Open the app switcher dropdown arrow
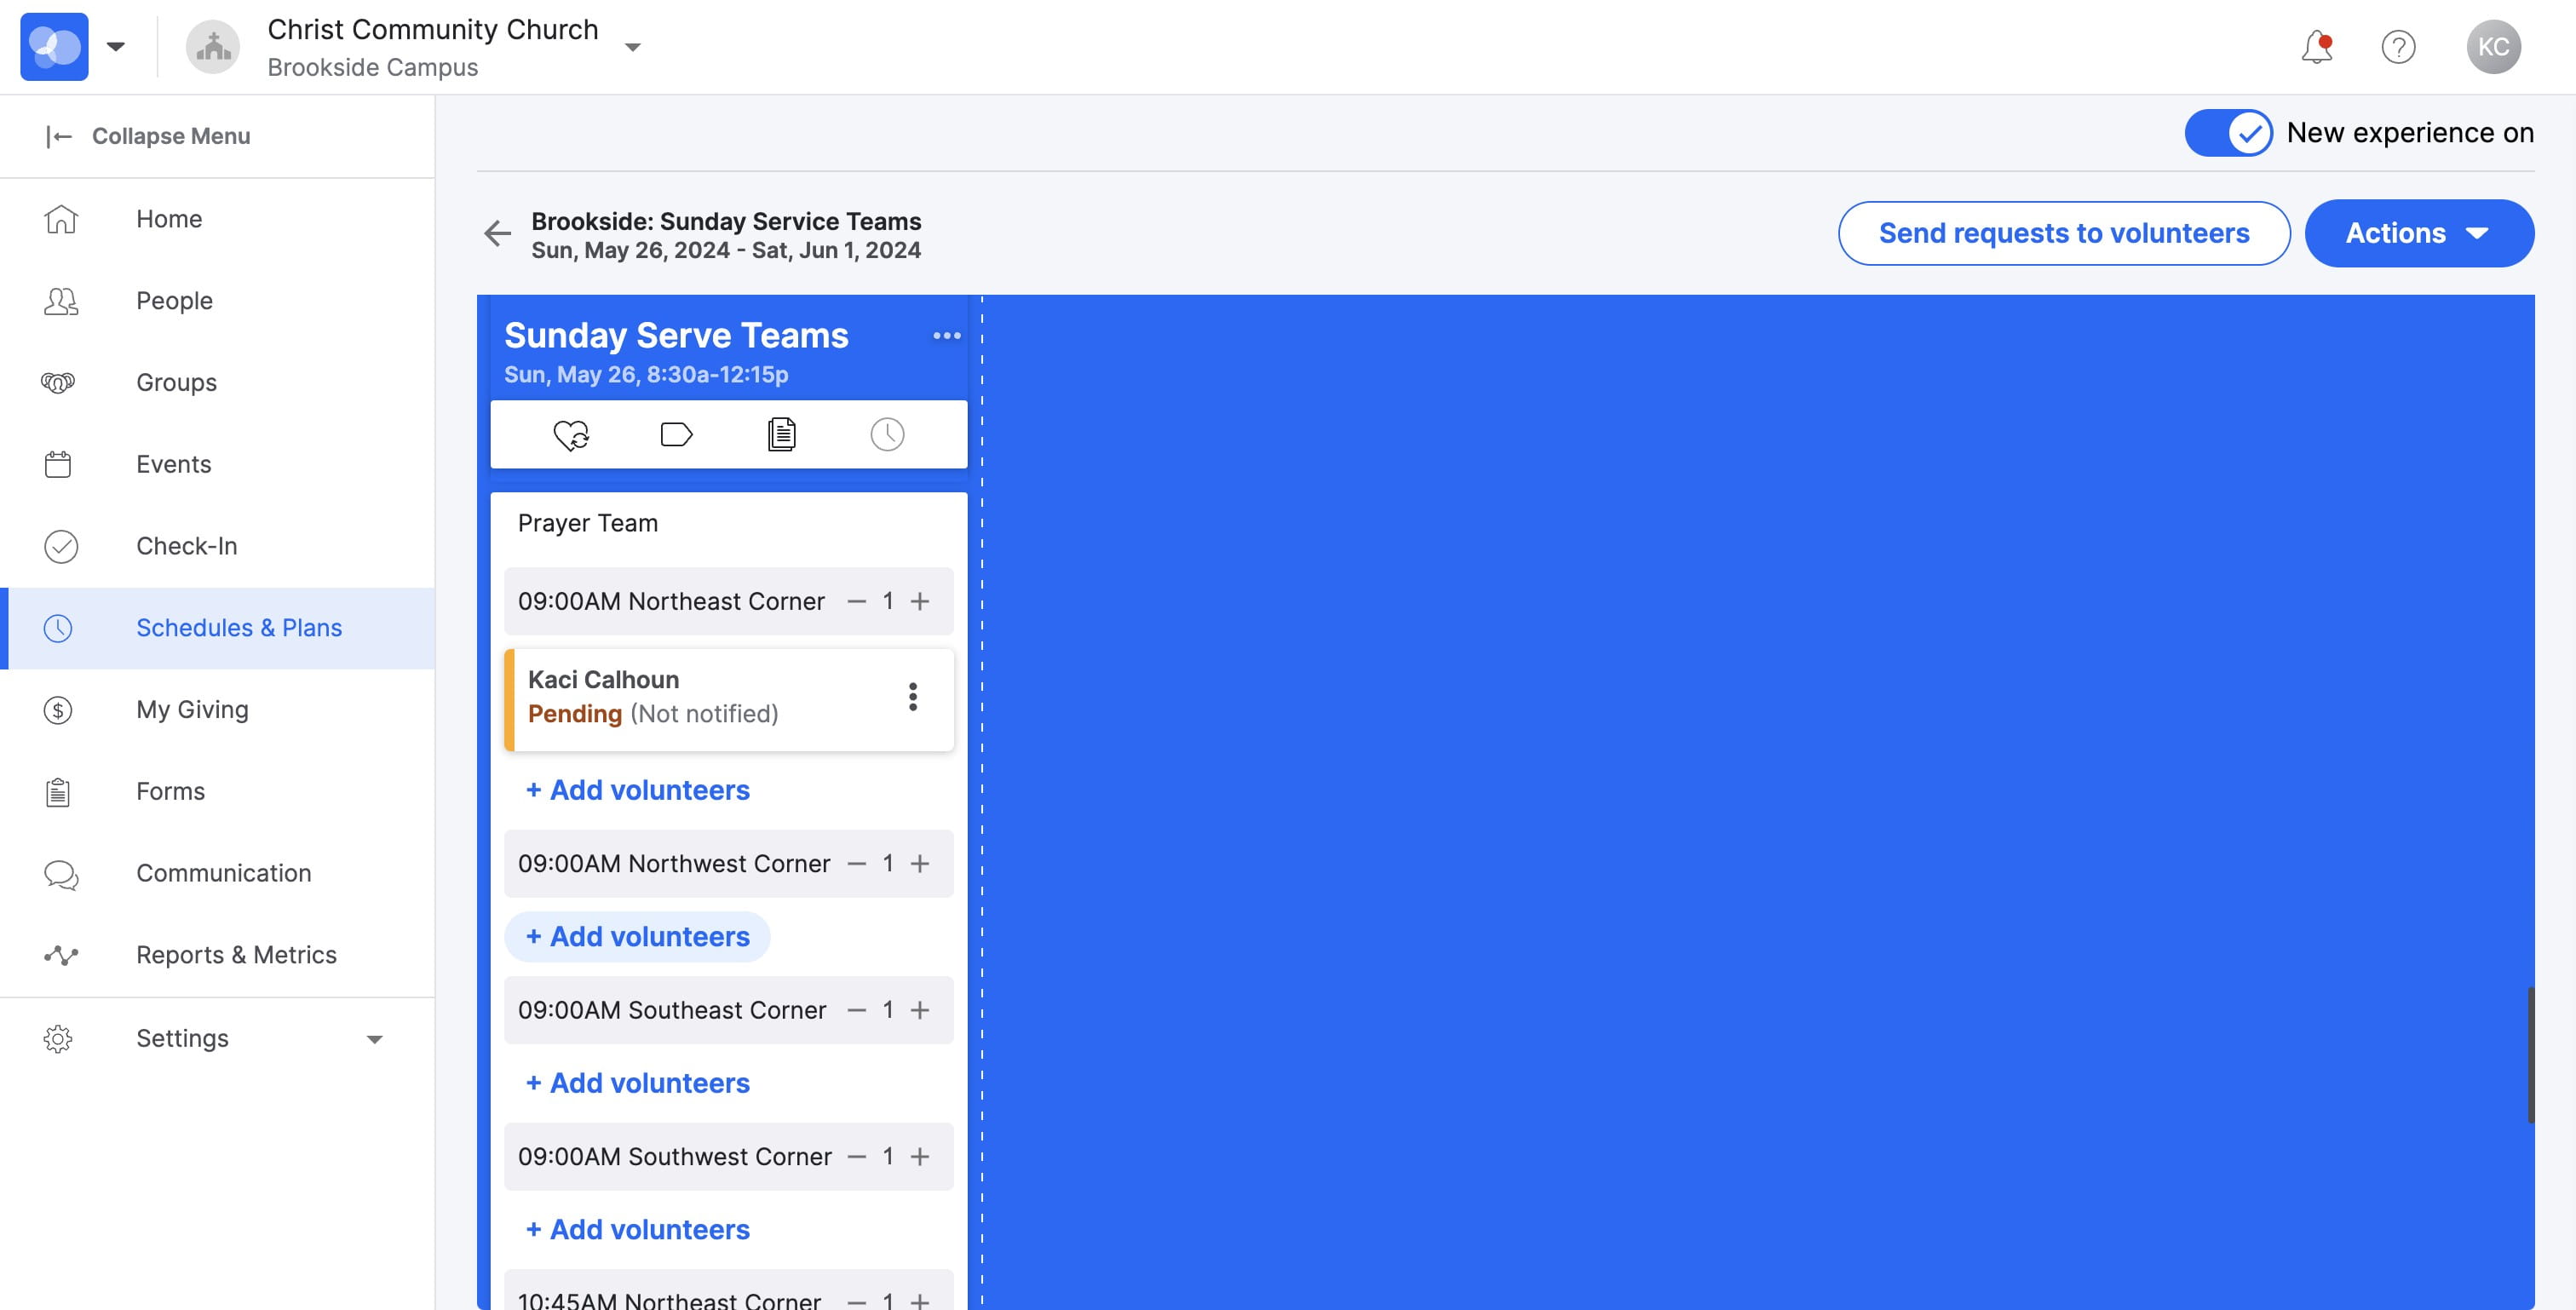The height and width of the screenshot is (1310, 2576). 116,47
